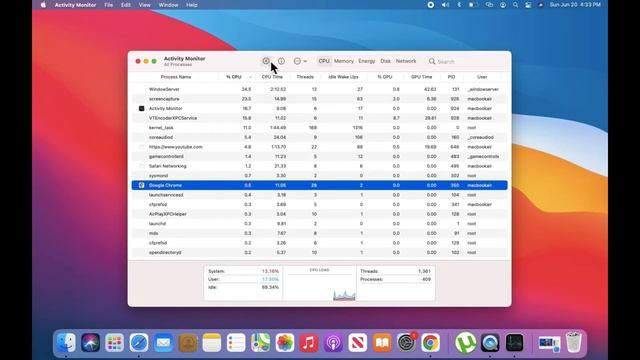Select the screencapture process row

coord(320,99)
